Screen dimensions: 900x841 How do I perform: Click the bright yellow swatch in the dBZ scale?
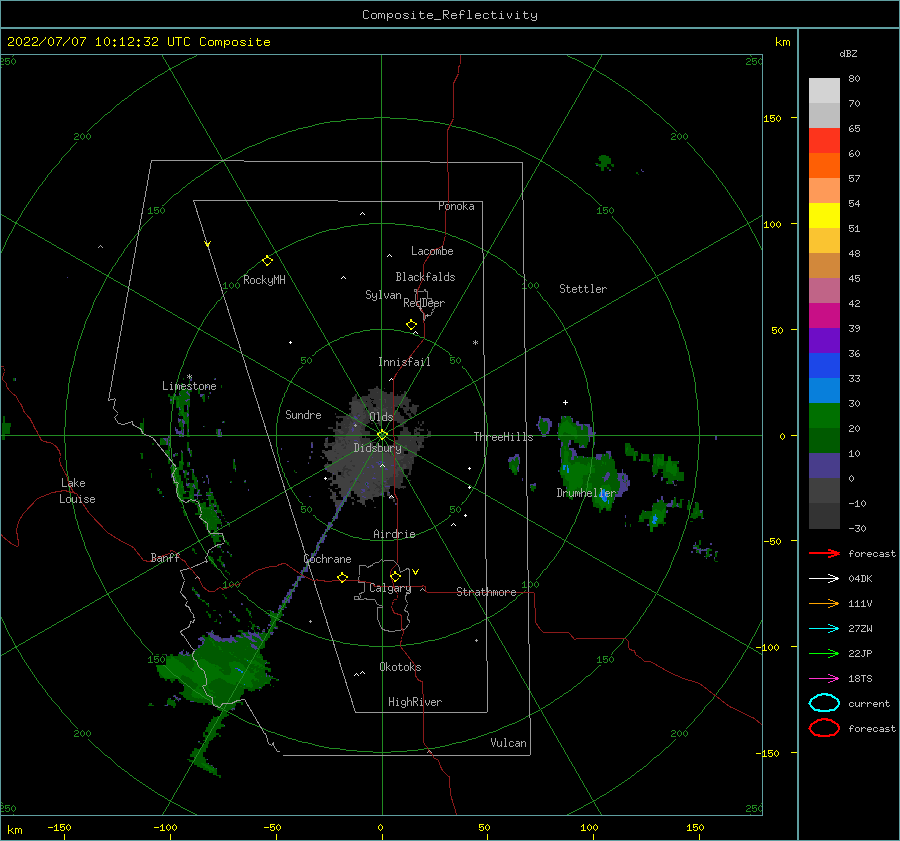824,216
